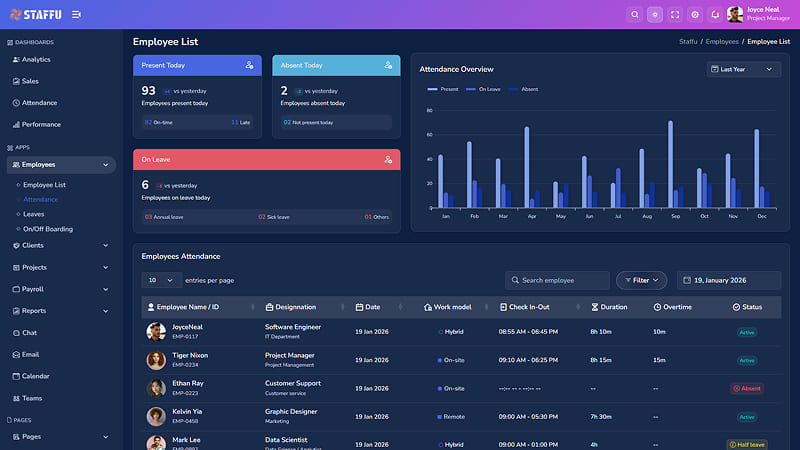
Task: Click the Filter button
Action: pyautogui.click(x=641, y=280)
